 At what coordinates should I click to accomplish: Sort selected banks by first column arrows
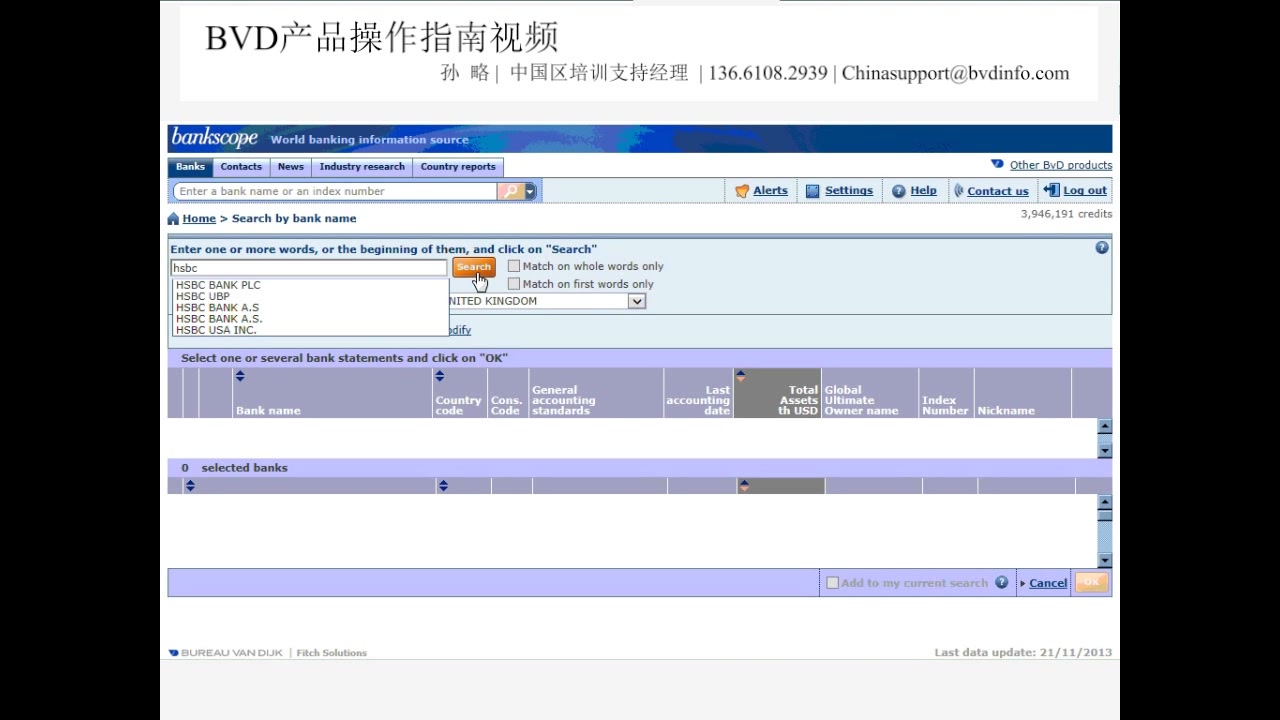pos(190,486)
